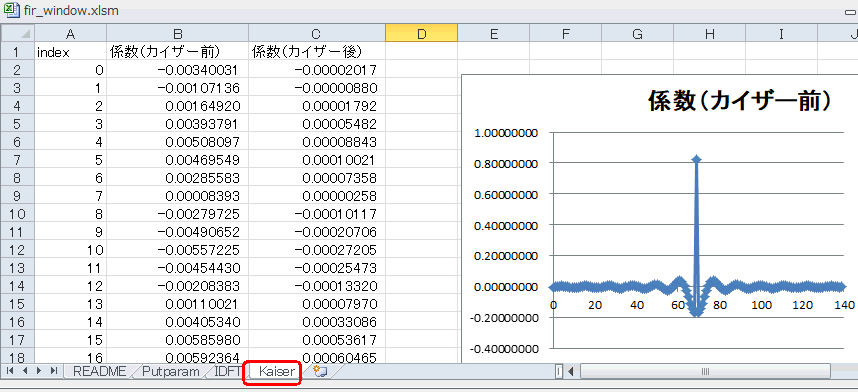Open the README sheet tab

click(100, 371)
